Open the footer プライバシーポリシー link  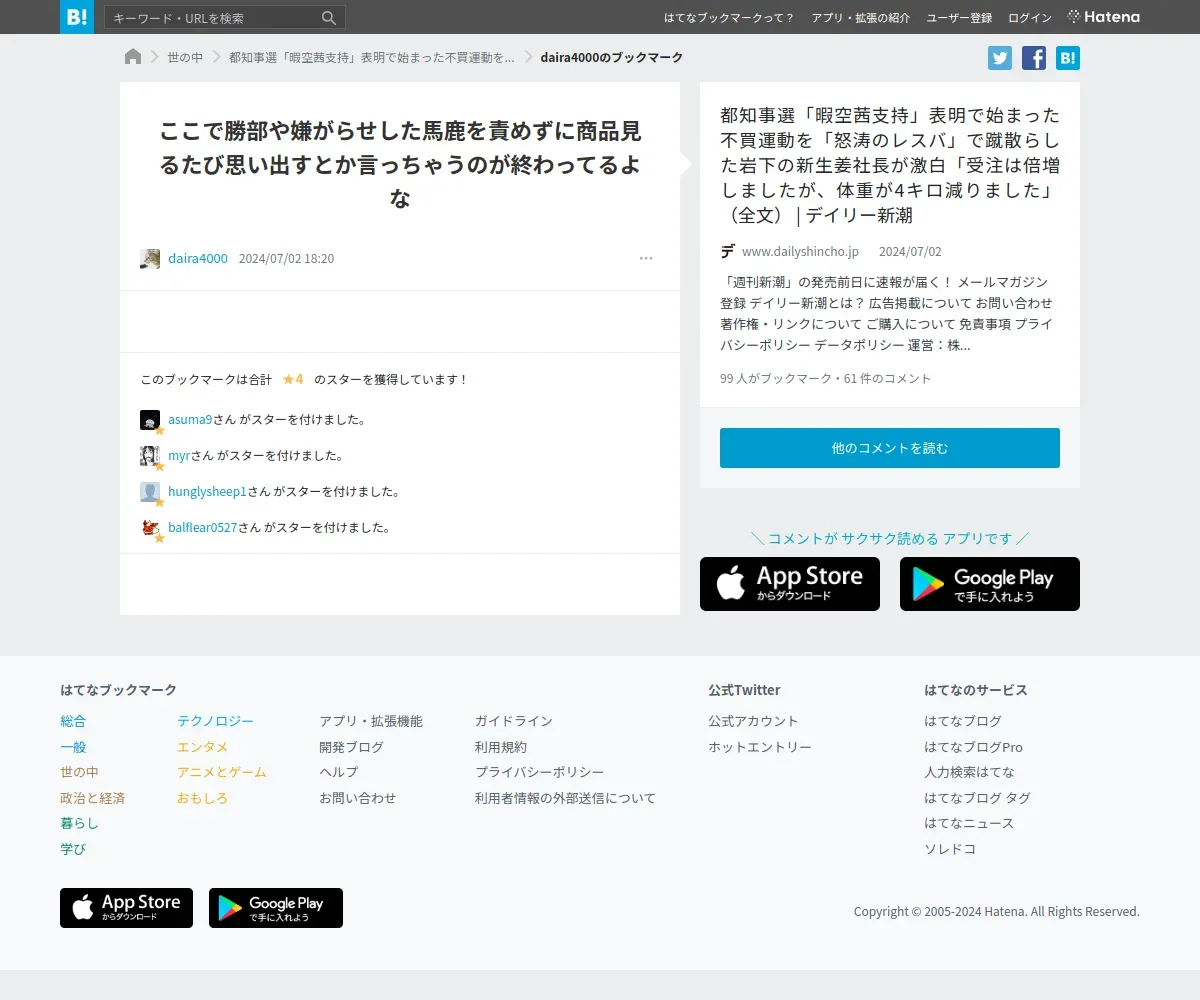click(540, 772)
